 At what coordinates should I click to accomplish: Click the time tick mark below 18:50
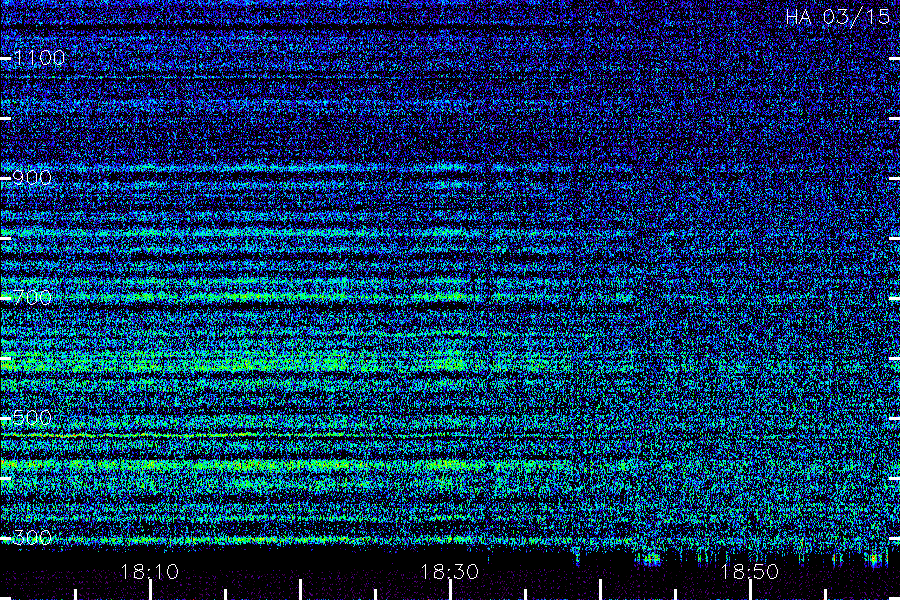point(750,590)
